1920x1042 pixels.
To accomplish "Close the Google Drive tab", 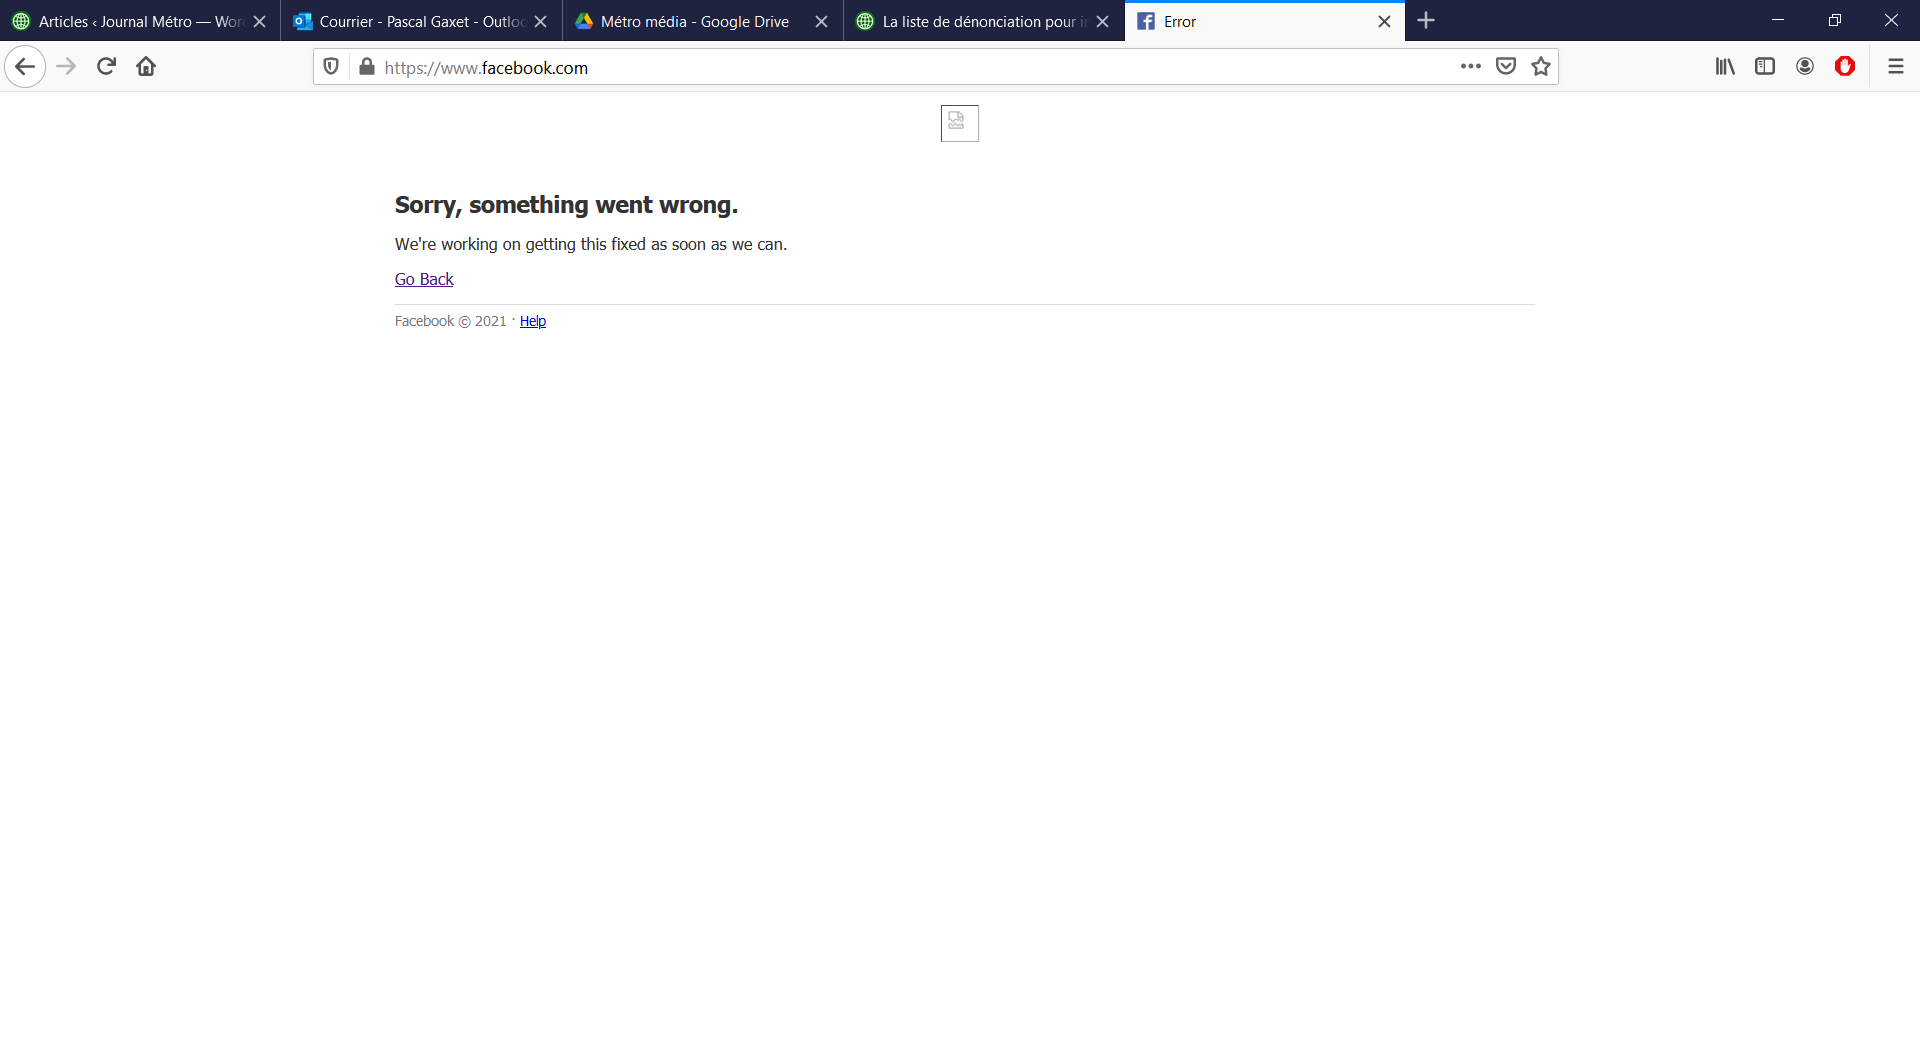I will pos(821,21).
